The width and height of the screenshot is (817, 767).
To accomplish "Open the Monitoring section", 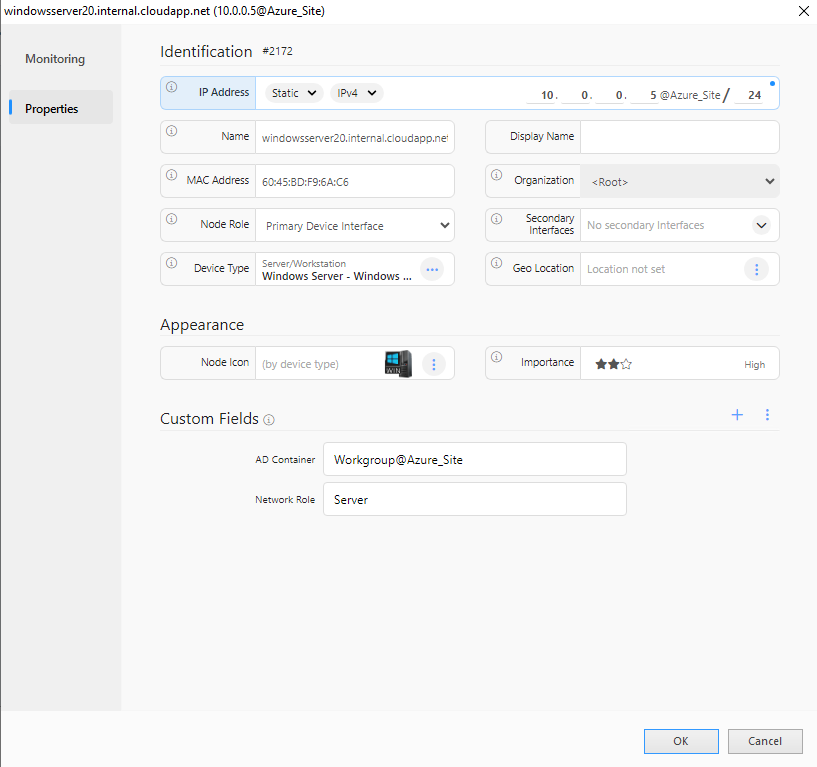I will (55, 59).
